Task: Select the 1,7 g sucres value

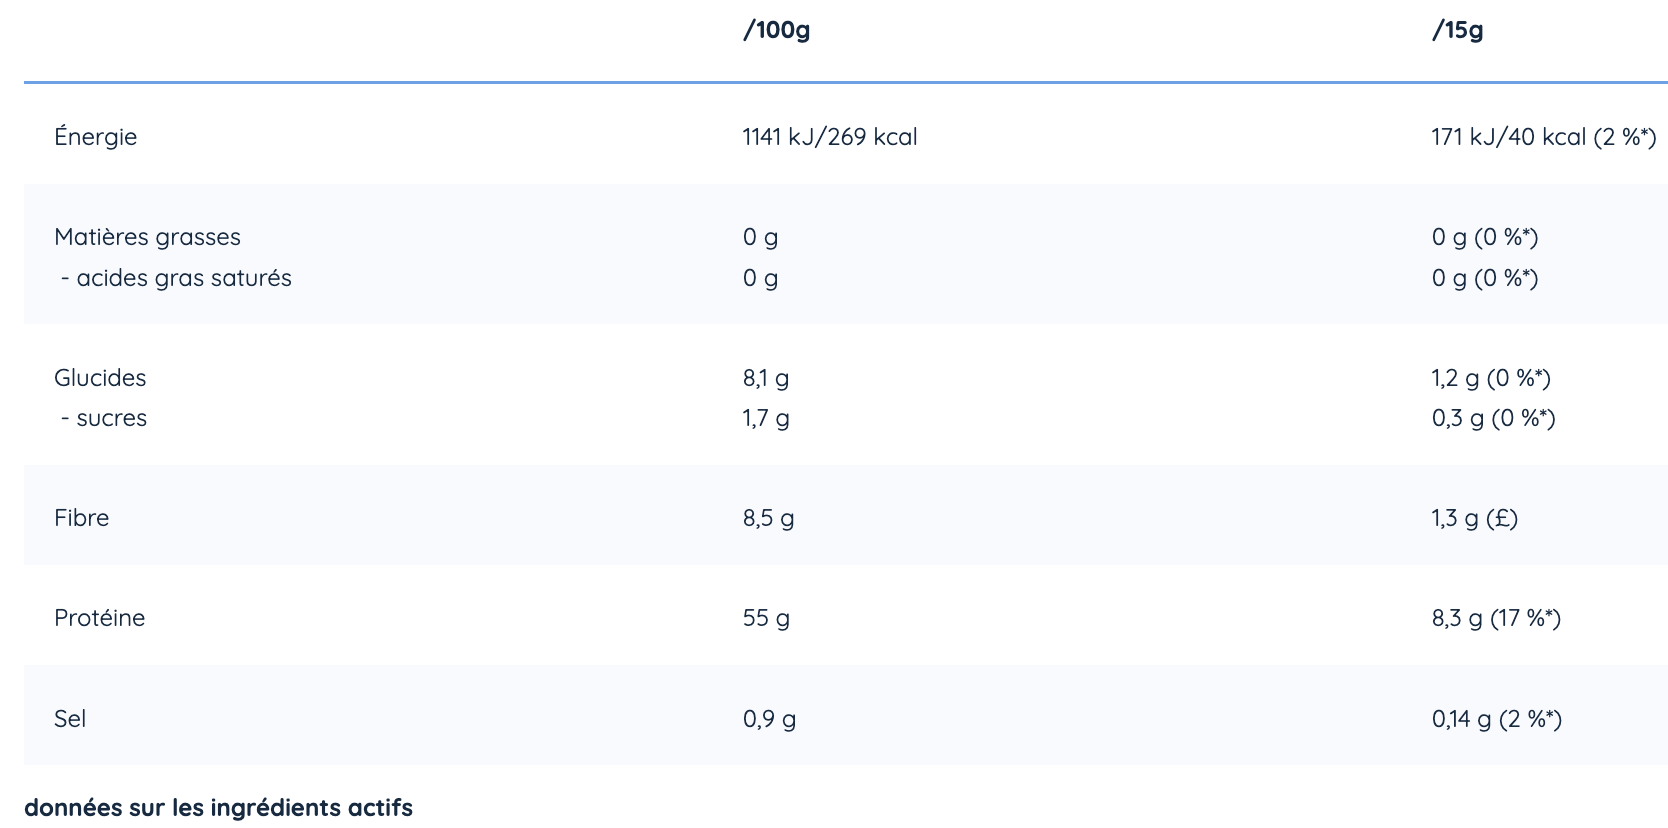Action: pos(765,418)
